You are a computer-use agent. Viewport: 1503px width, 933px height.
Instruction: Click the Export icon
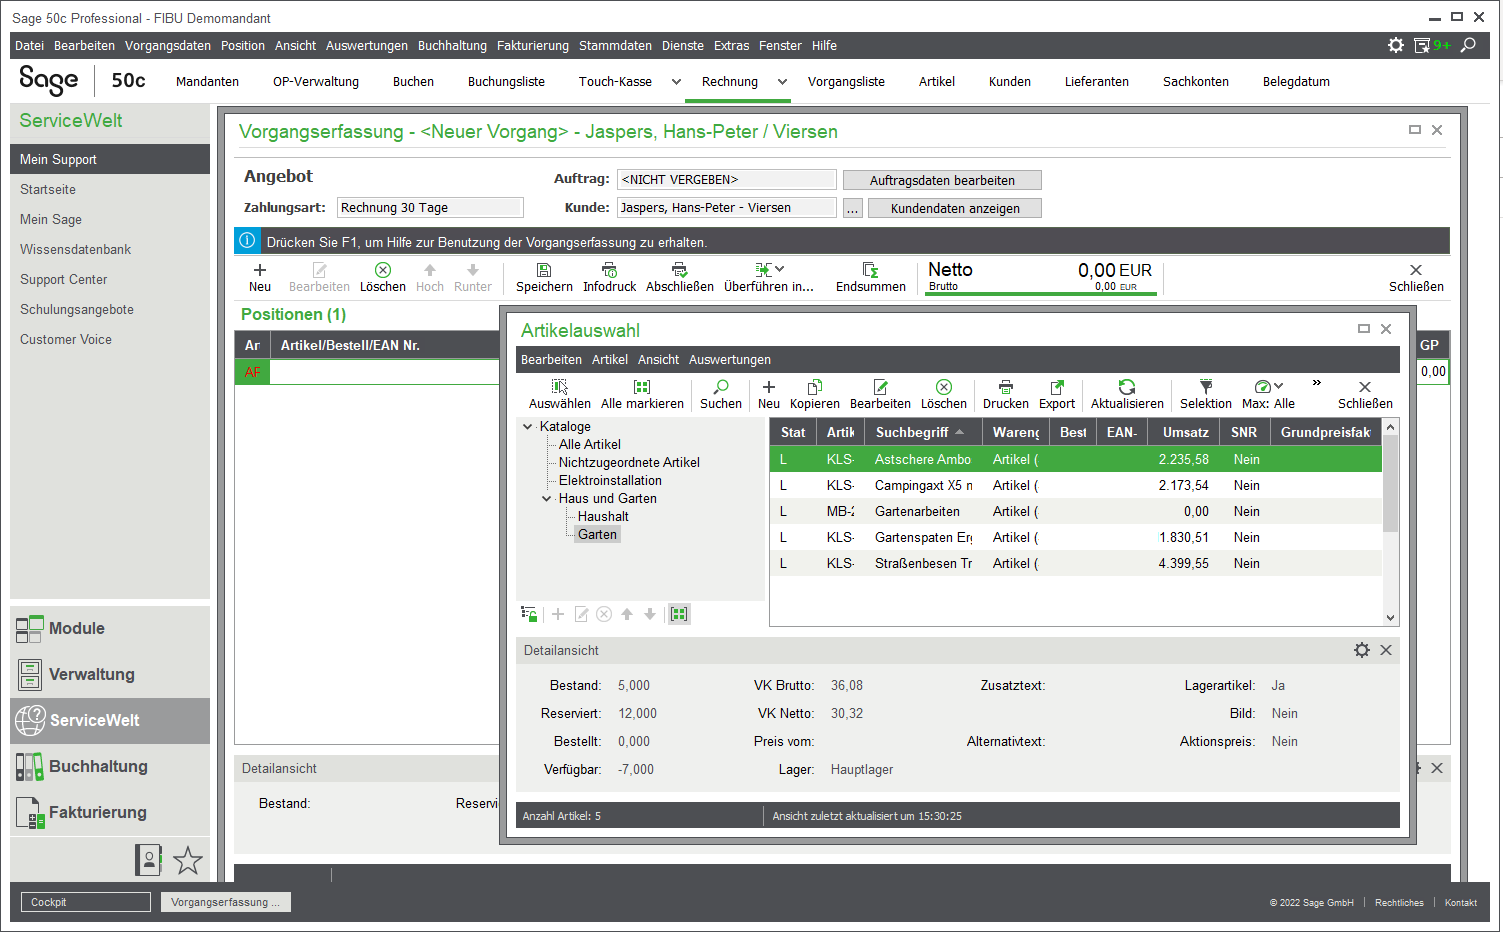[x=1056, y=388]
